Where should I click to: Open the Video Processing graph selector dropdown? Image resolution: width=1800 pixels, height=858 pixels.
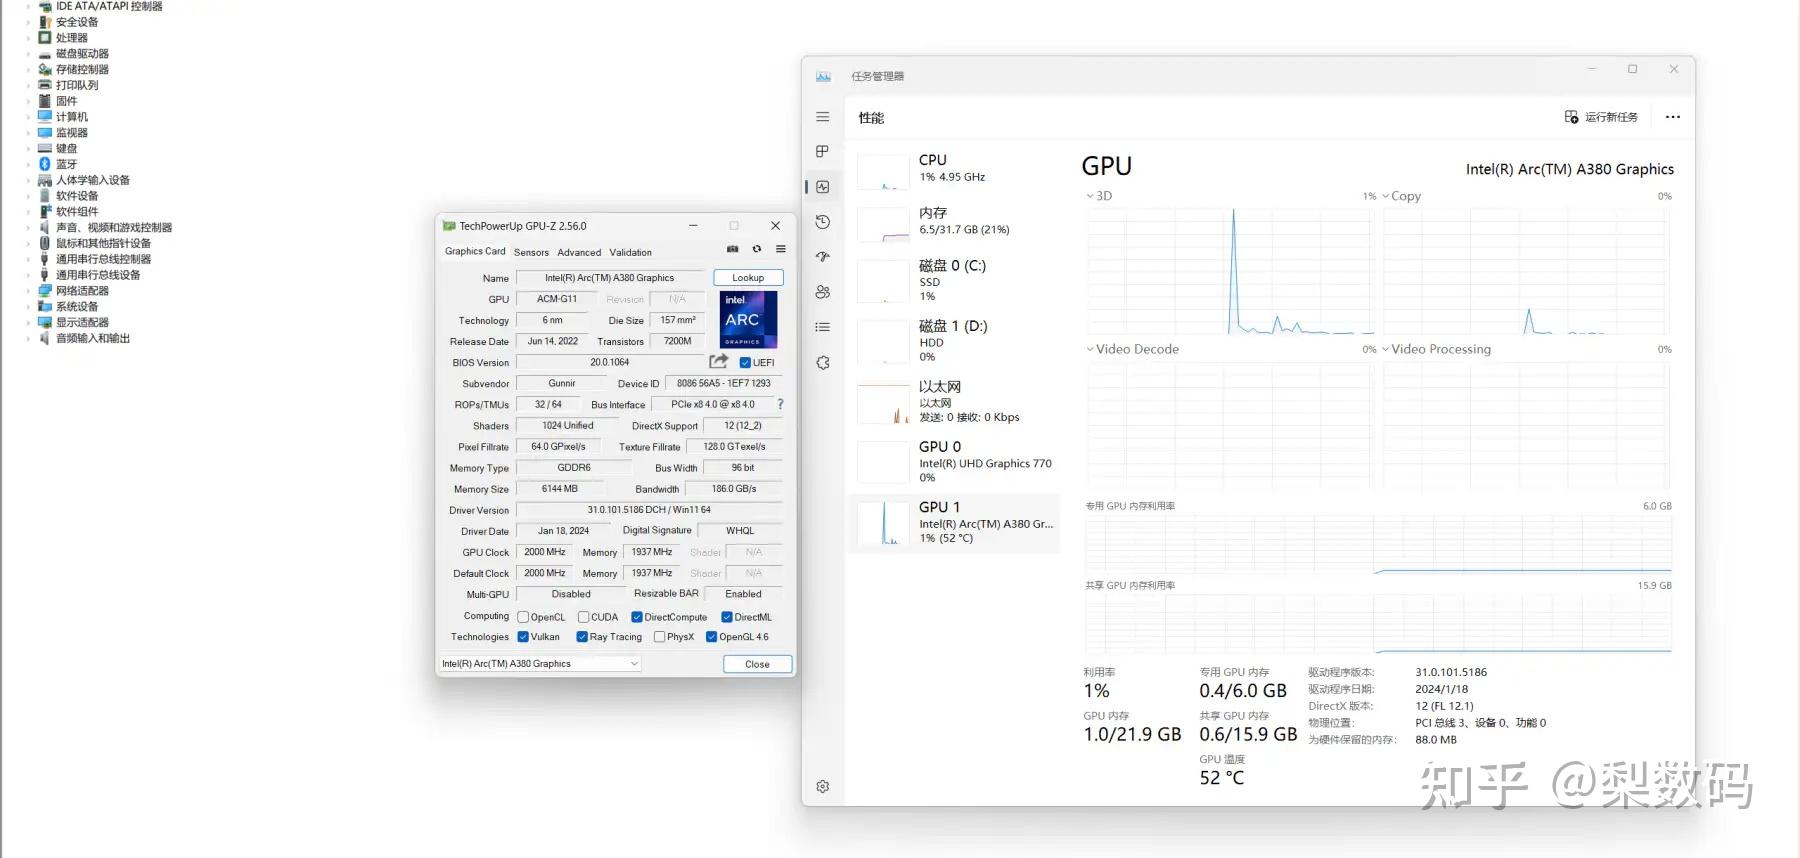coord(1436,349)
